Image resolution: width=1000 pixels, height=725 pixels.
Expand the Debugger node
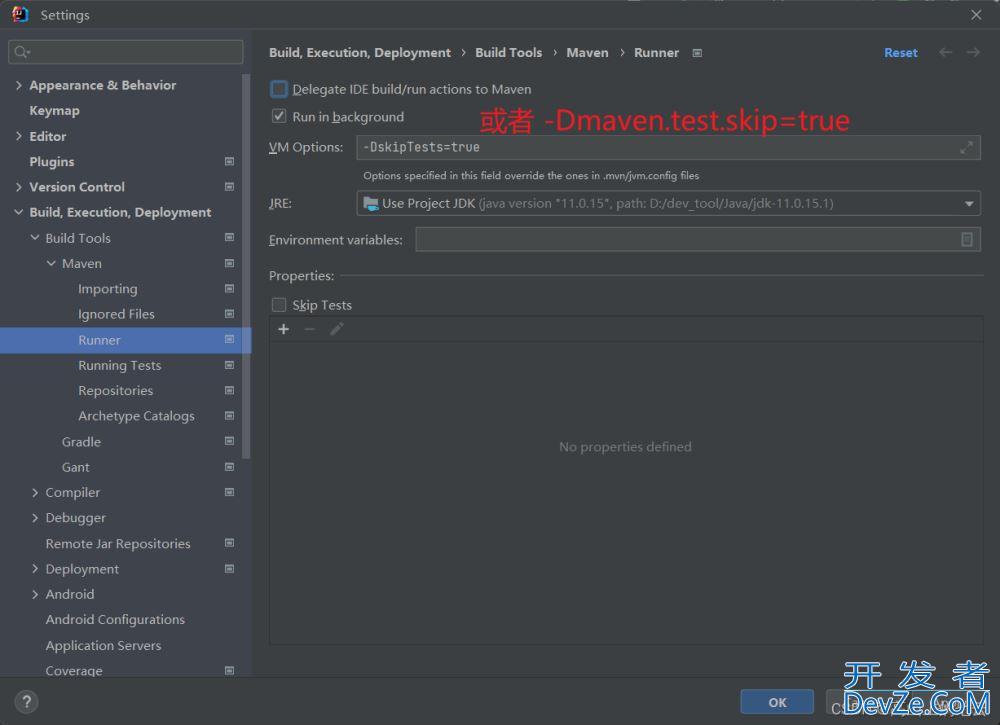34,518
